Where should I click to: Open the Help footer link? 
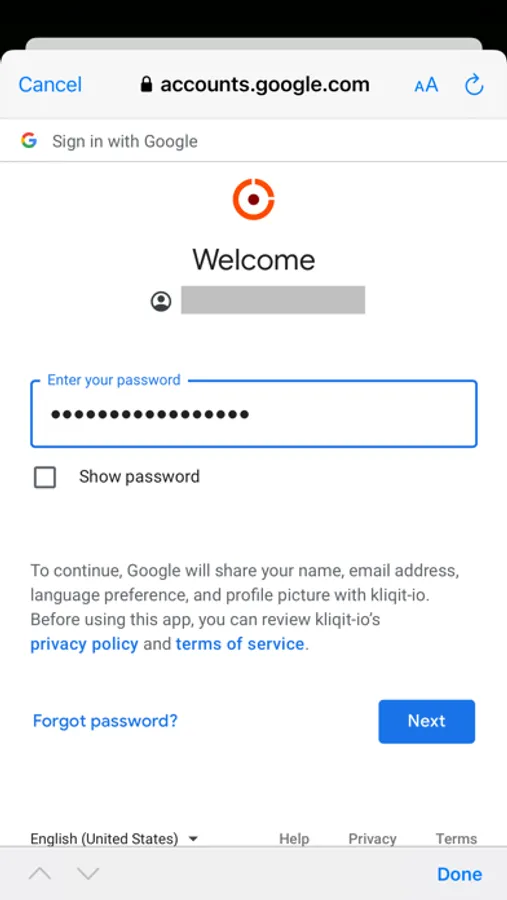click(294, 839)
